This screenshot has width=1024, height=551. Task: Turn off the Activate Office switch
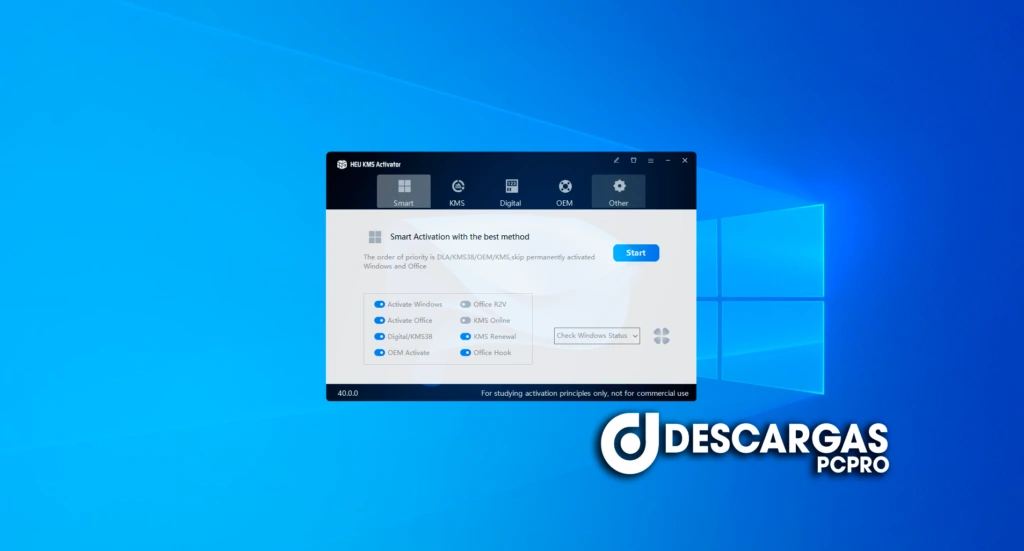(380, 320)
